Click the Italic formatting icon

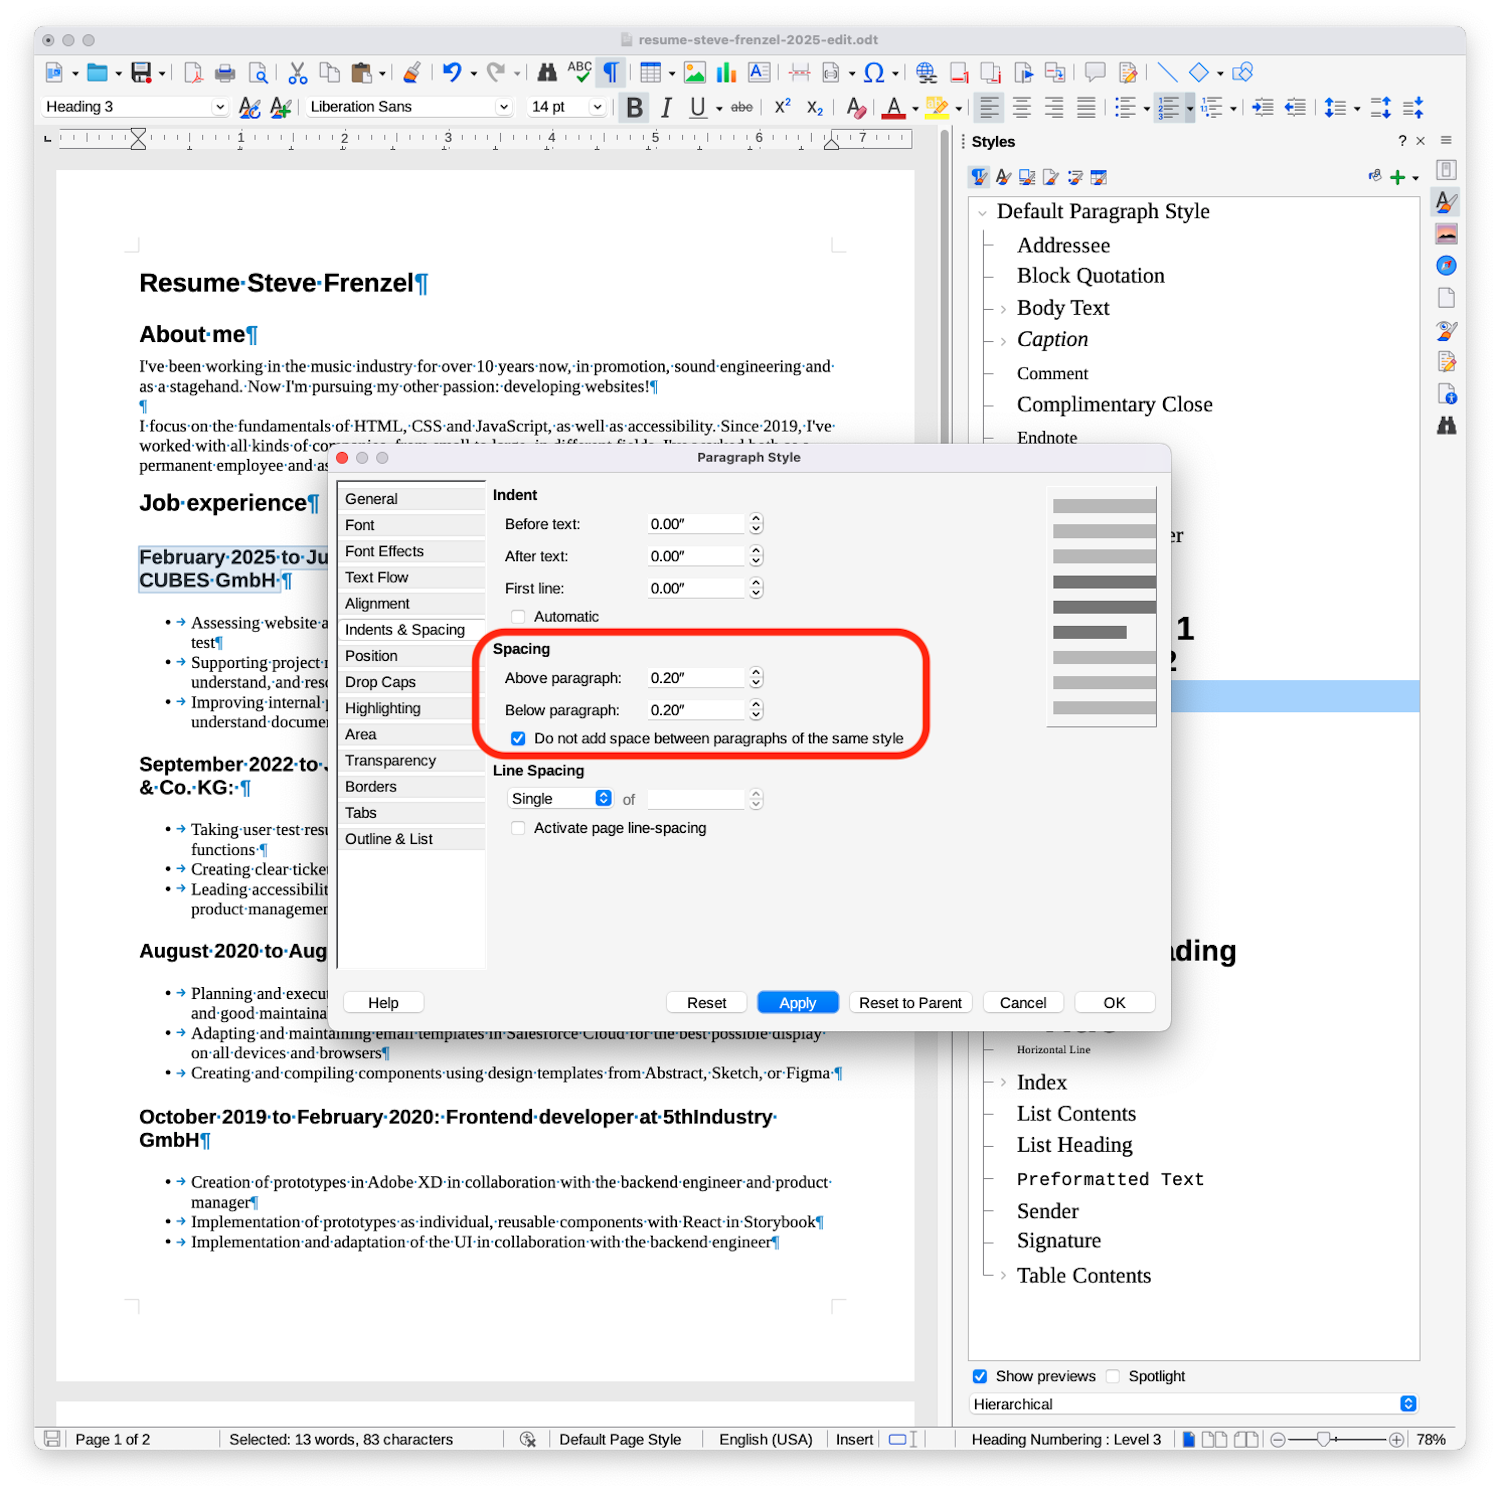tap(666, 108)
